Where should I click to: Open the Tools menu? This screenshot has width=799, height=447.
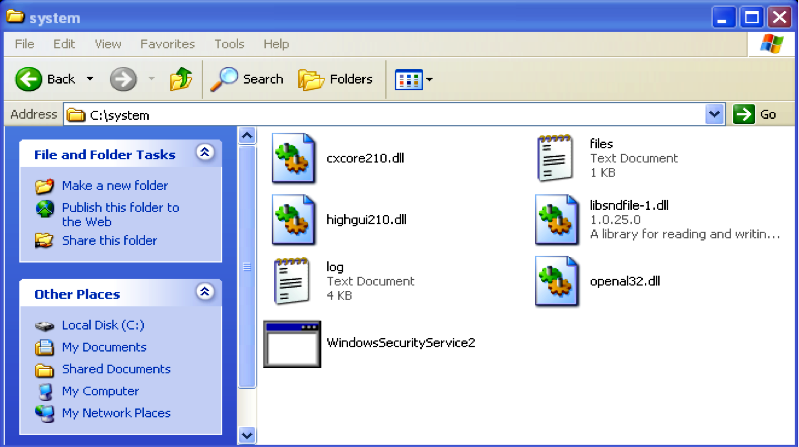[229, 44]
